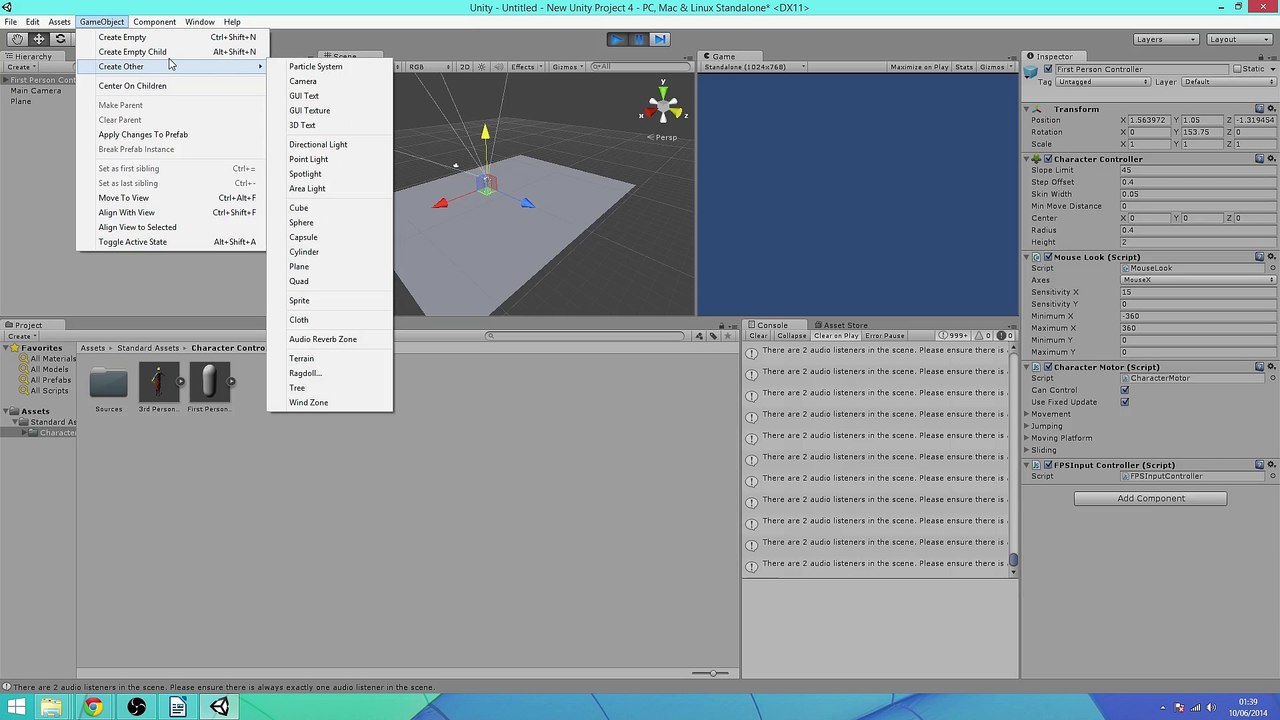Click the console Clear button
Screen dimensions: 1280x720
[758, 336]
